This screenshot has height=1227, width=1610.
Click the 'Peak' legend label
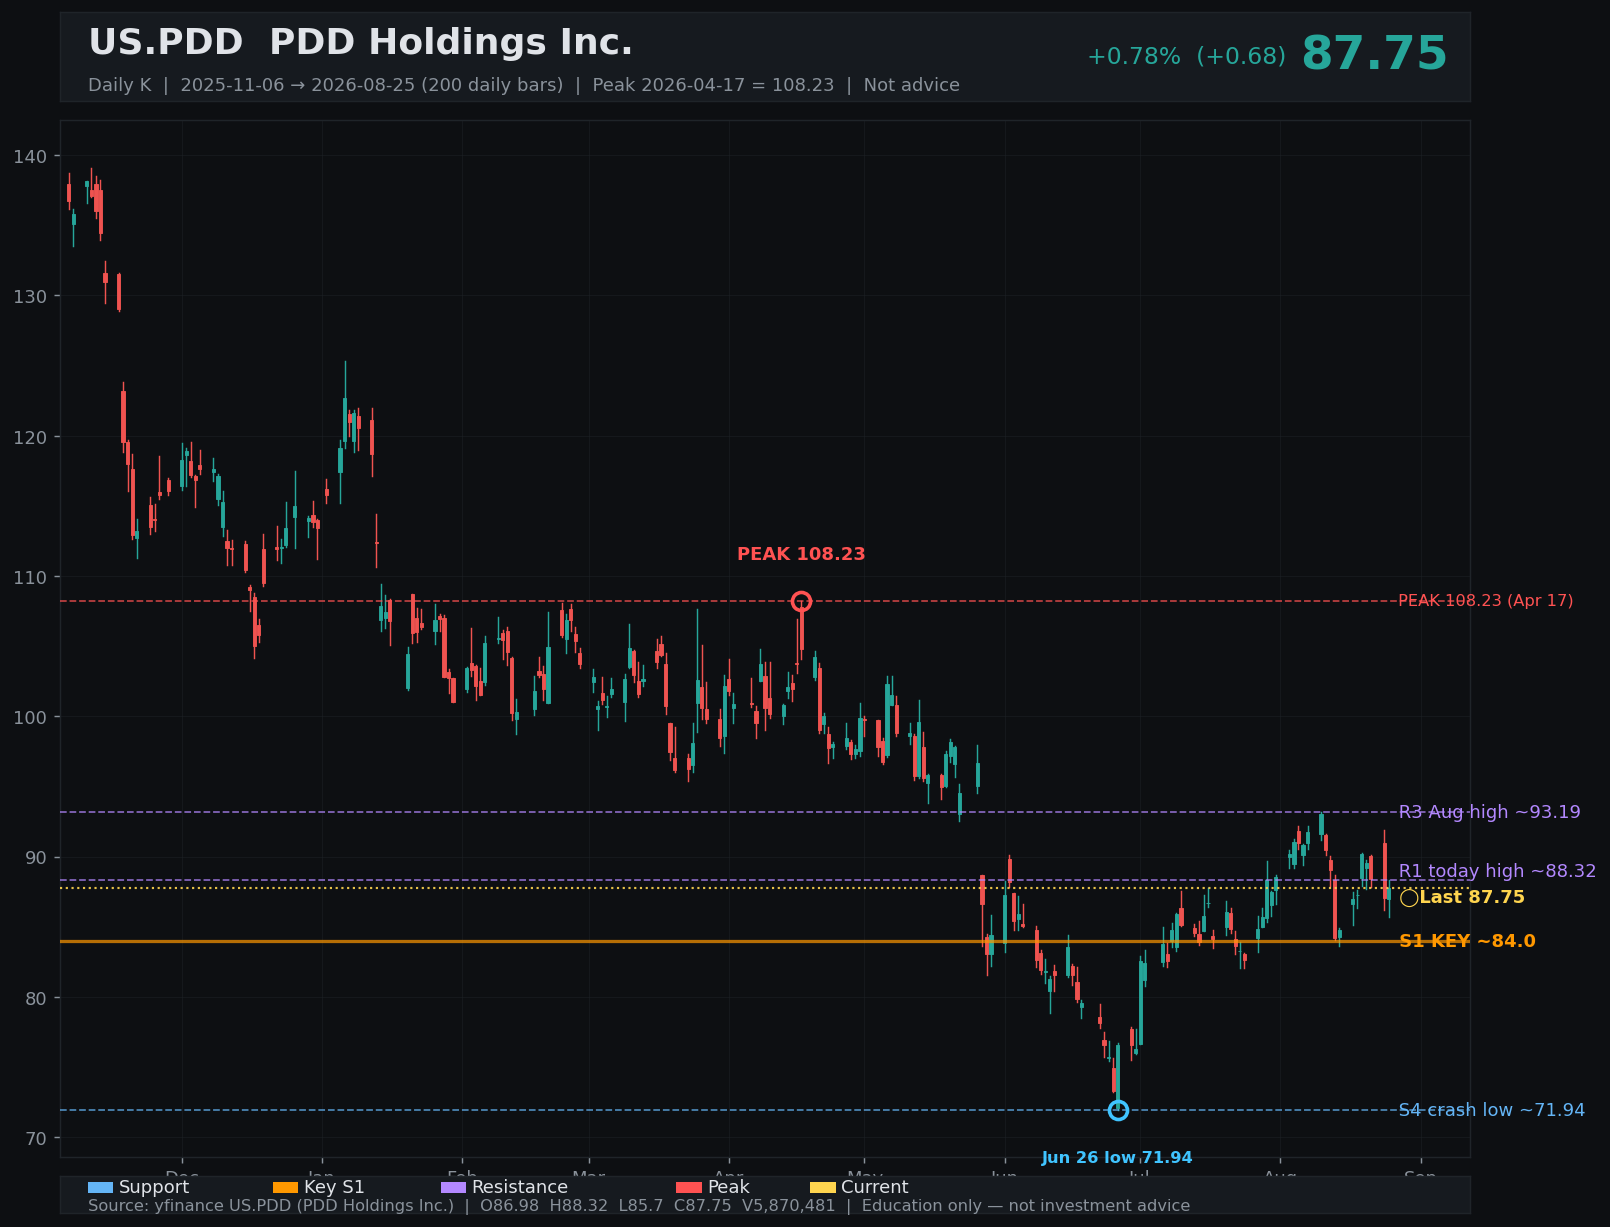pyautogui.click(x=728, y=1187)
